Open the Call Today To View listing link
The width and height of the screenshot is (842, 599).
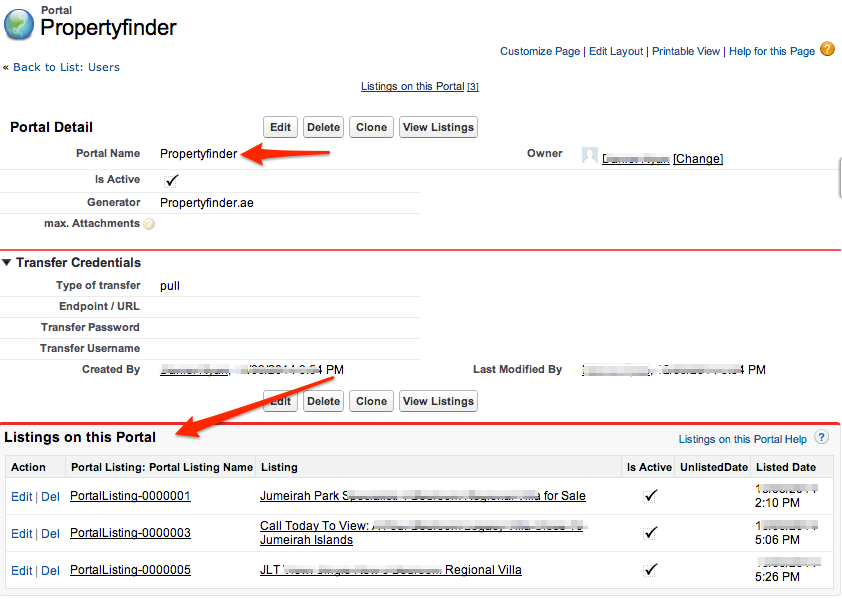click(422, 533)
